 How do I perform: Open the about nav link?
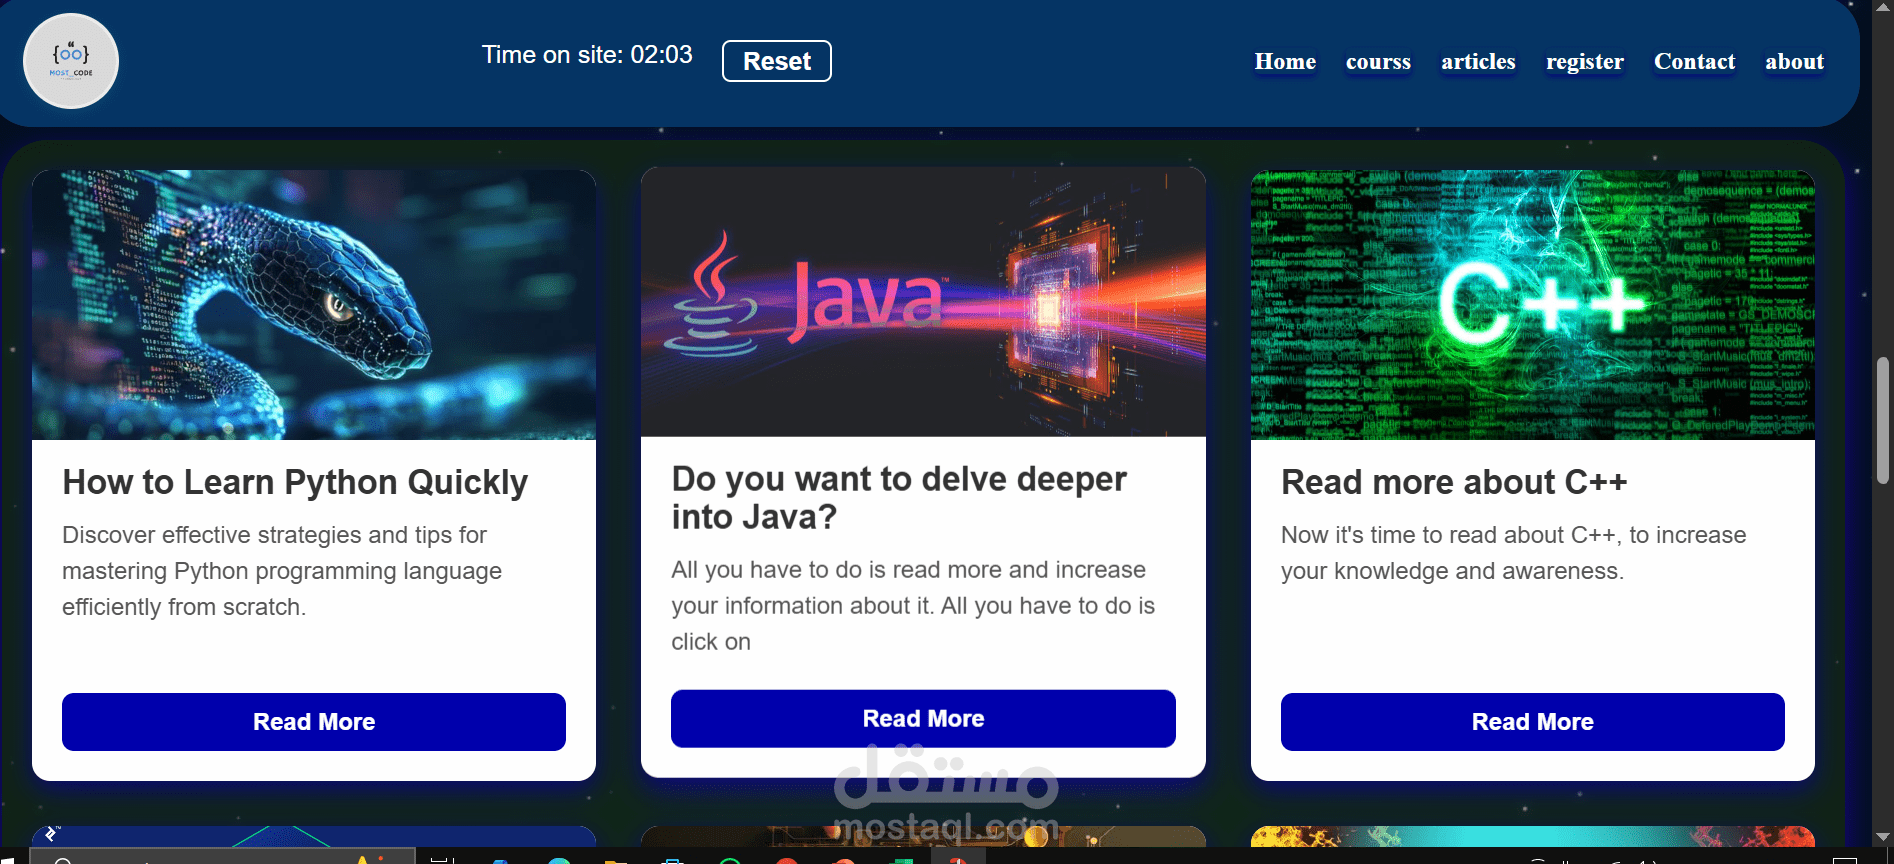(1794, 62)
